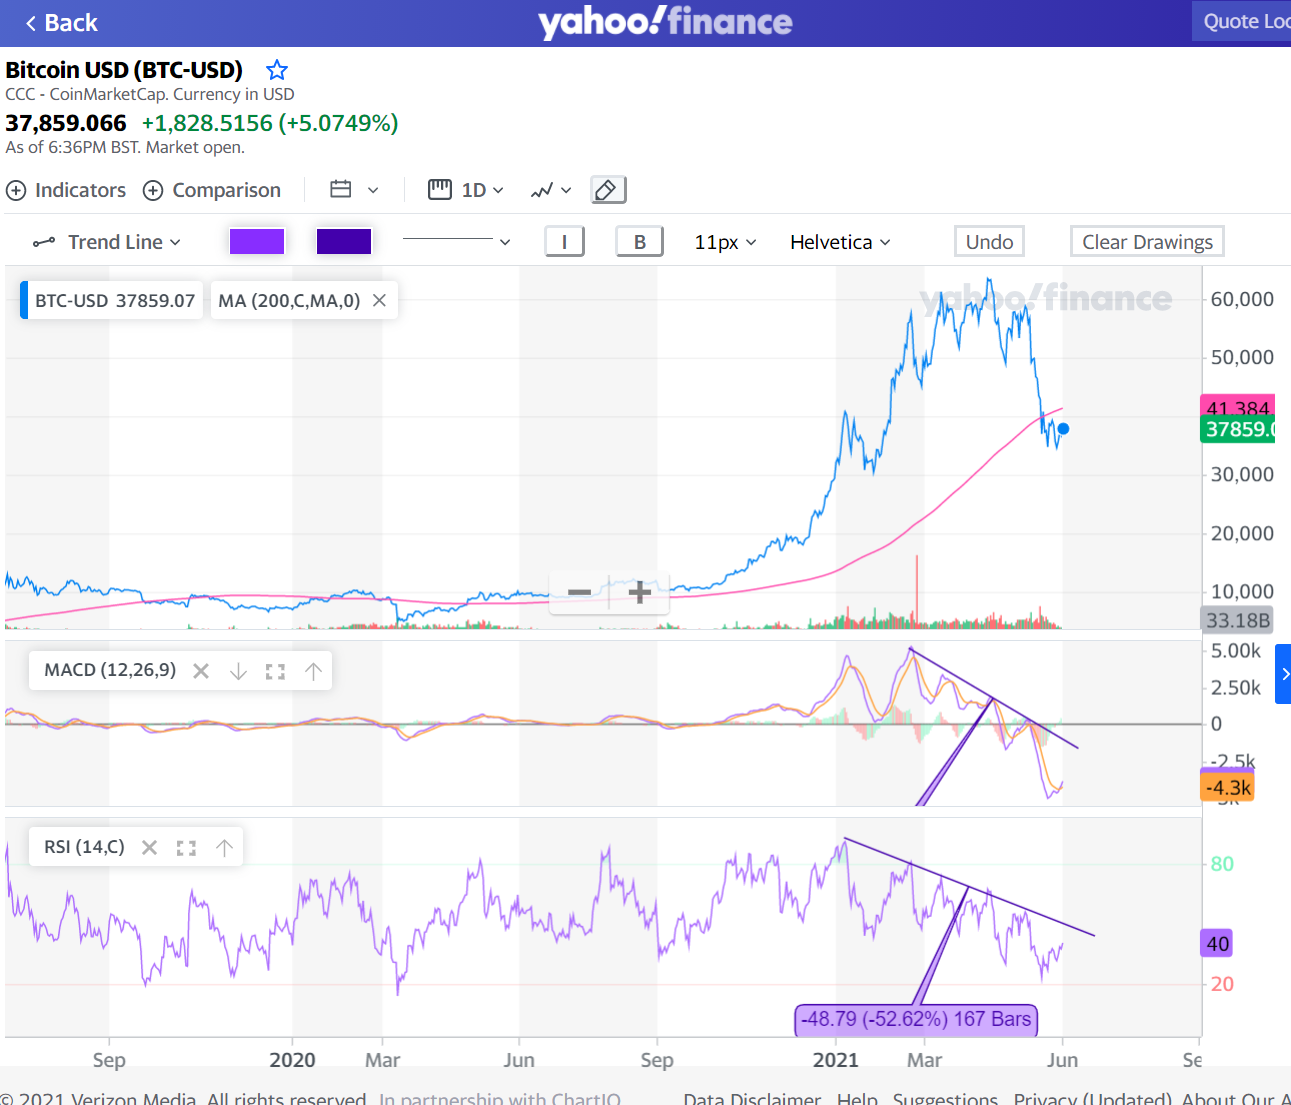Screen dimensions: 1291x1105
Task: Select the MA (200,C,MA,0) label
Action: pyautogui.click(x=289, y=300)
